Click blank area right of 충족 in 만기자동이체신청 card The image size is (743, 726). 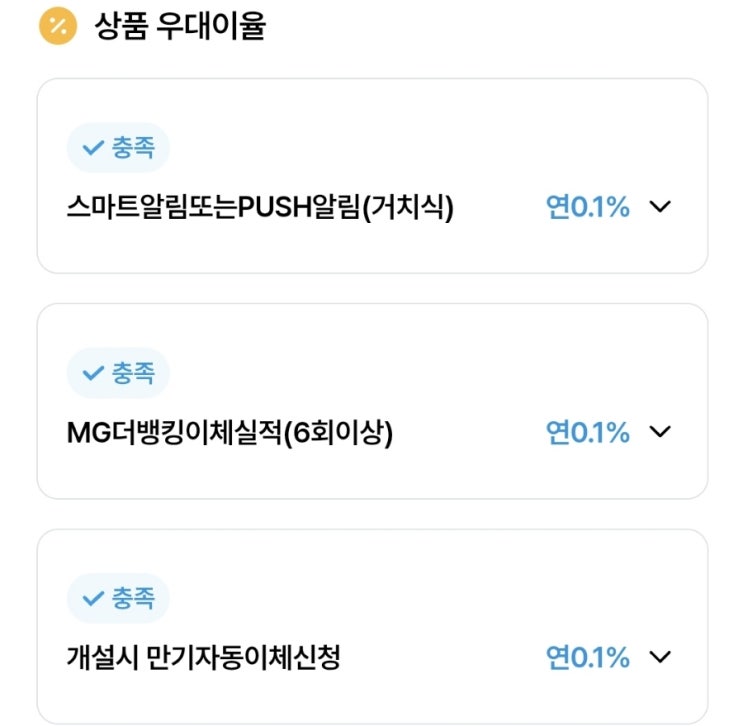[400, 599]
